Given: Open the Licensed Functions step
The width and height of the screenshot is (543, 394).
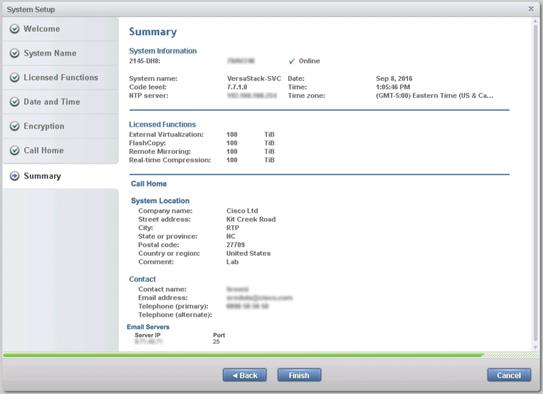Looking at the screenshot, I should [x=60, y=77].
